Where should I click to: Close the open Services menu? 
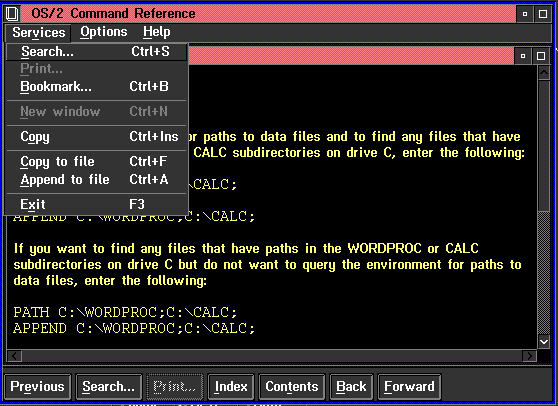(x=38, y=32)
